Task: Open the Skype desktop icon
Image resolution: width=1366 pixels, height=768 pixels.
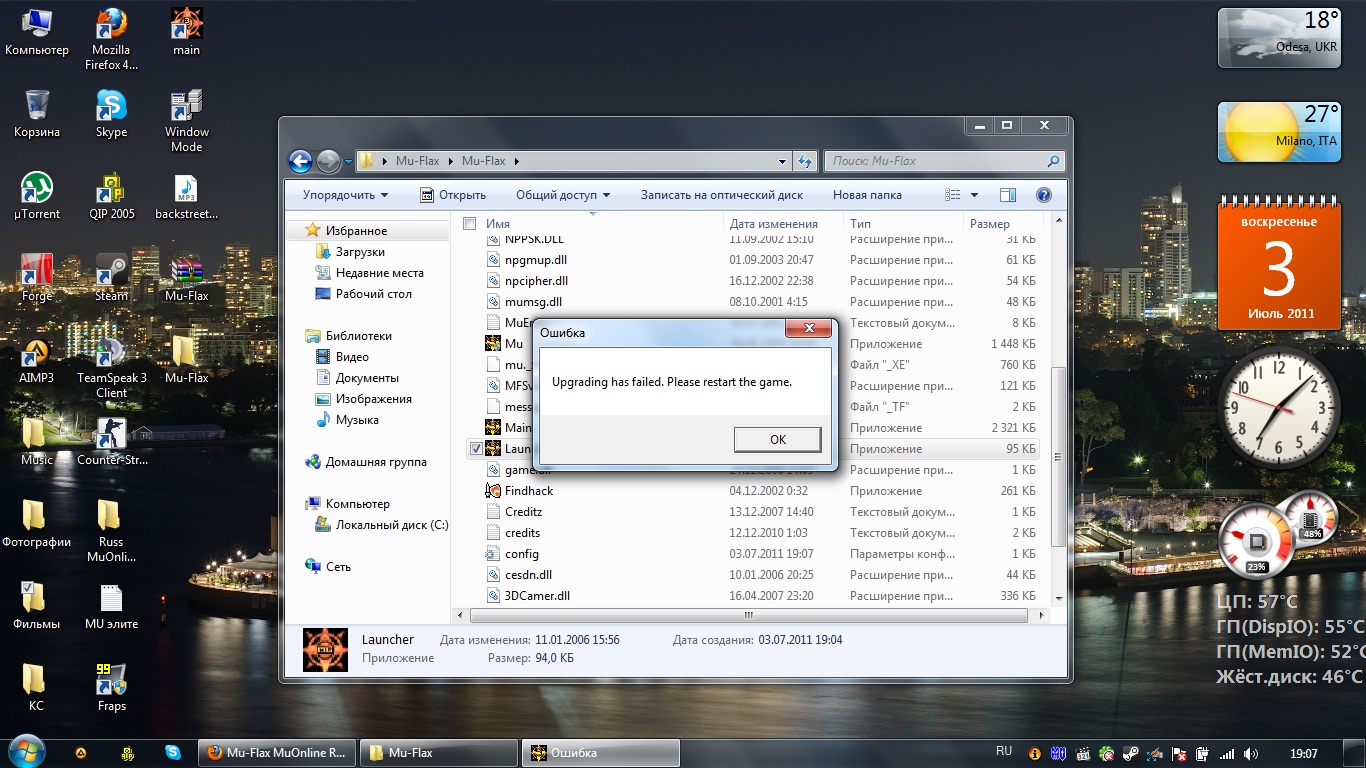Action: pos(111,107)
